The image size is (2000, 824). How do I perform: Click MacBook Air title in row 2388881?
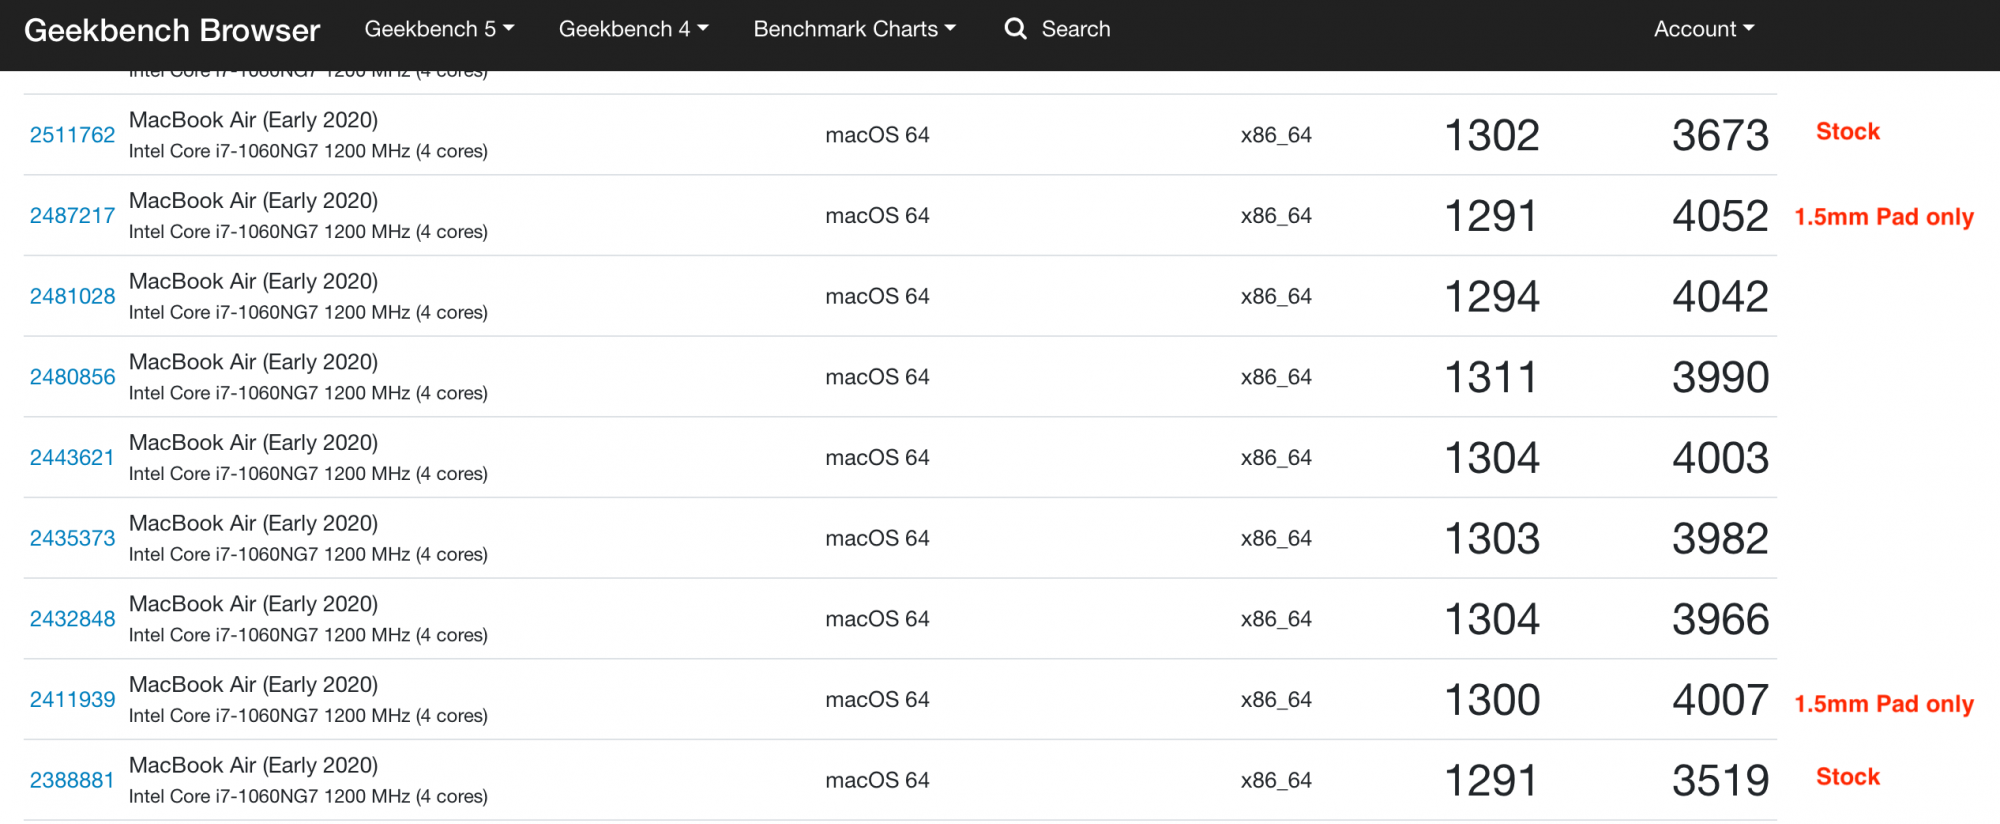253,765
